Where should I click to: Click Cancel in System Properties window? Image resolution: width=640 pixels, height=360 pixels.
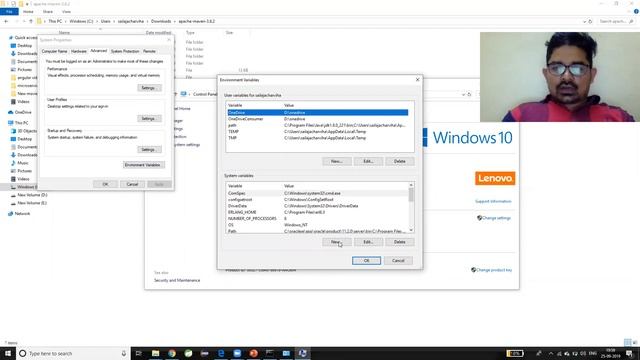pyautogui.click(x=132, y=184)
